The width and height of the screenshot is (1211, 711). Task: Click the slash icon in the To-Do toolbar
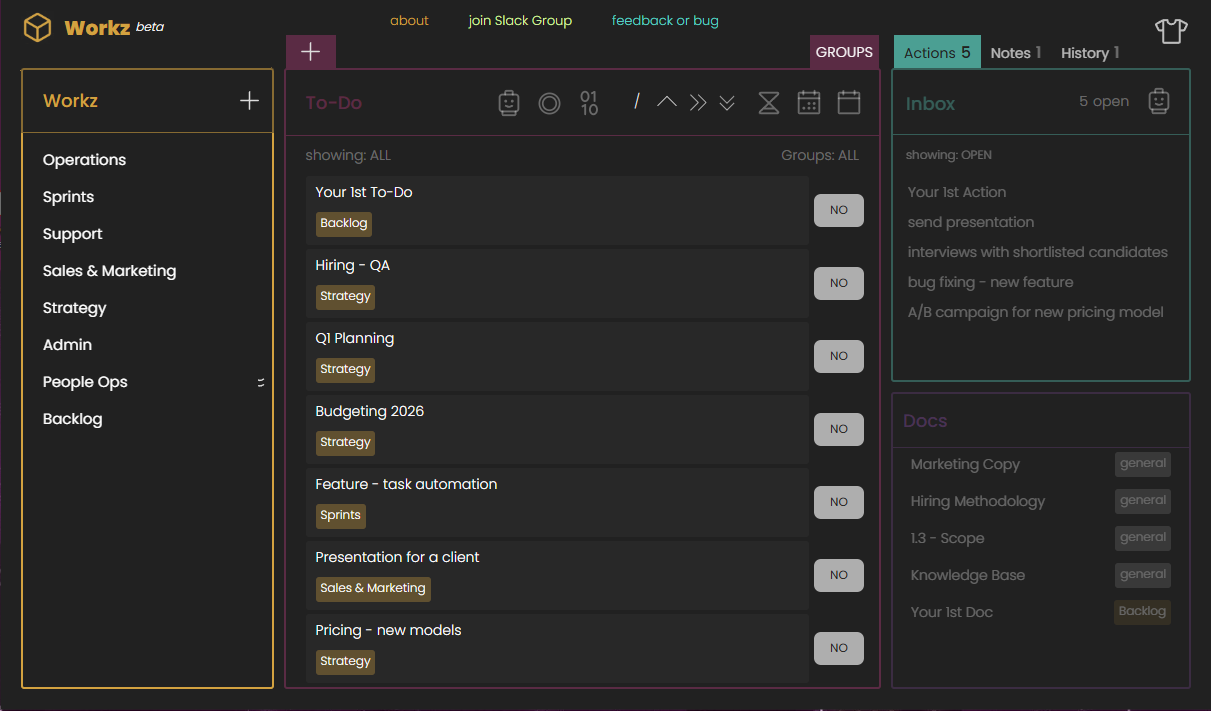(636, 102)
